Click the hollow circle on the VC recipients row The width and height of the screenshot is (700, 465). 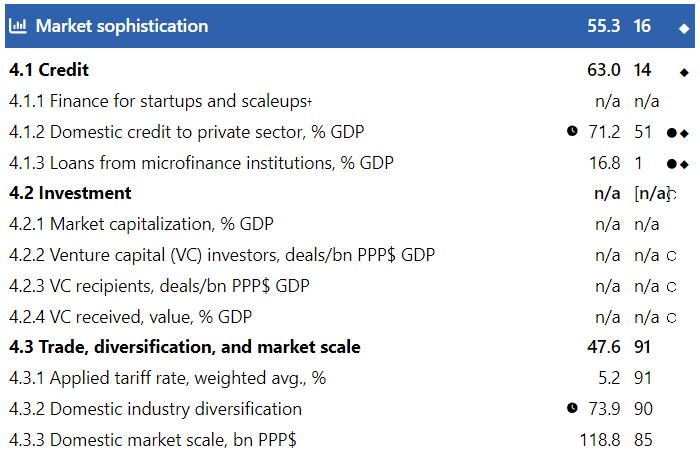click(672, 287)
